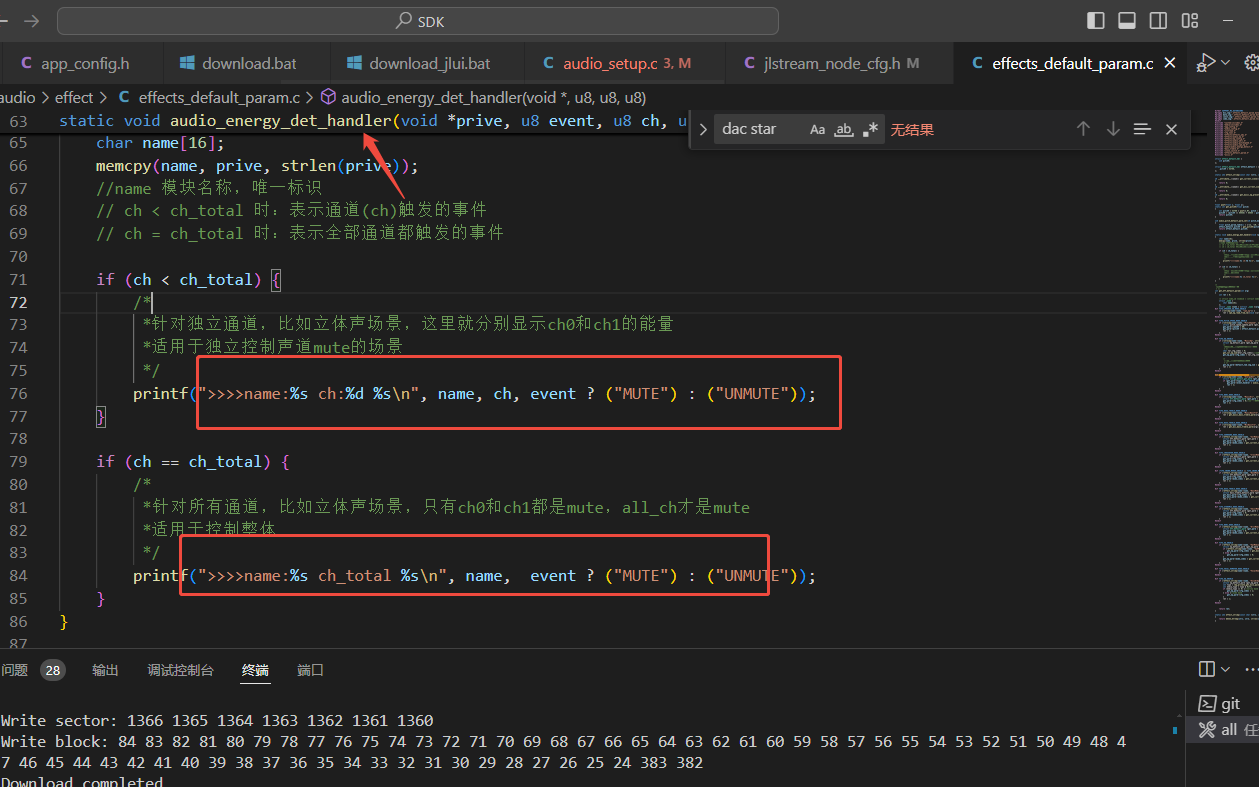The width and height of the screenshot is (1259, 787).
Task: Open the run options dropdown arrow
Action: click(1226, 62)
